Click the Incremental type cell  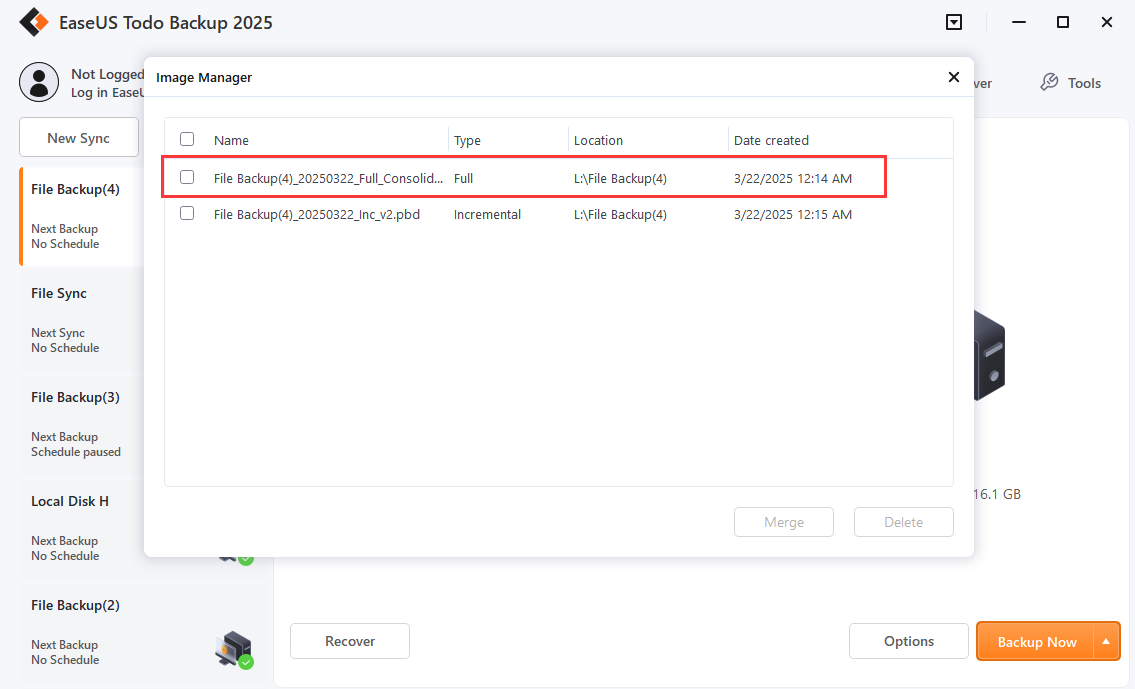pyautogui.click(x=487, y=214)
